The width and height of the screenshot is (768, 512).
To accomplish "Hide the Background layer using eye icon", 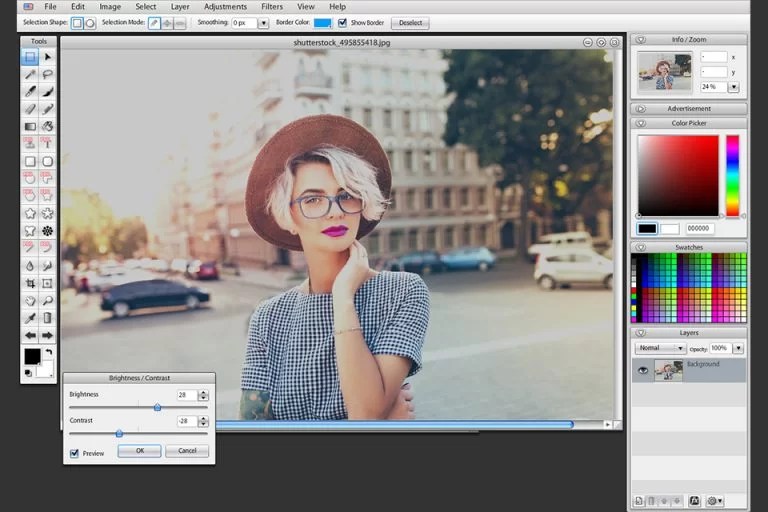I will click(x=643, y=371).
